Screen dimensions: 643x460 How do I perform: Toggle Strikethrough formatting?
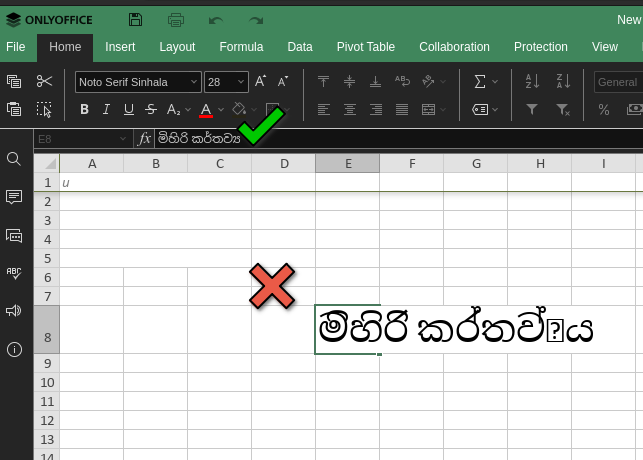(x=151, y=109)
